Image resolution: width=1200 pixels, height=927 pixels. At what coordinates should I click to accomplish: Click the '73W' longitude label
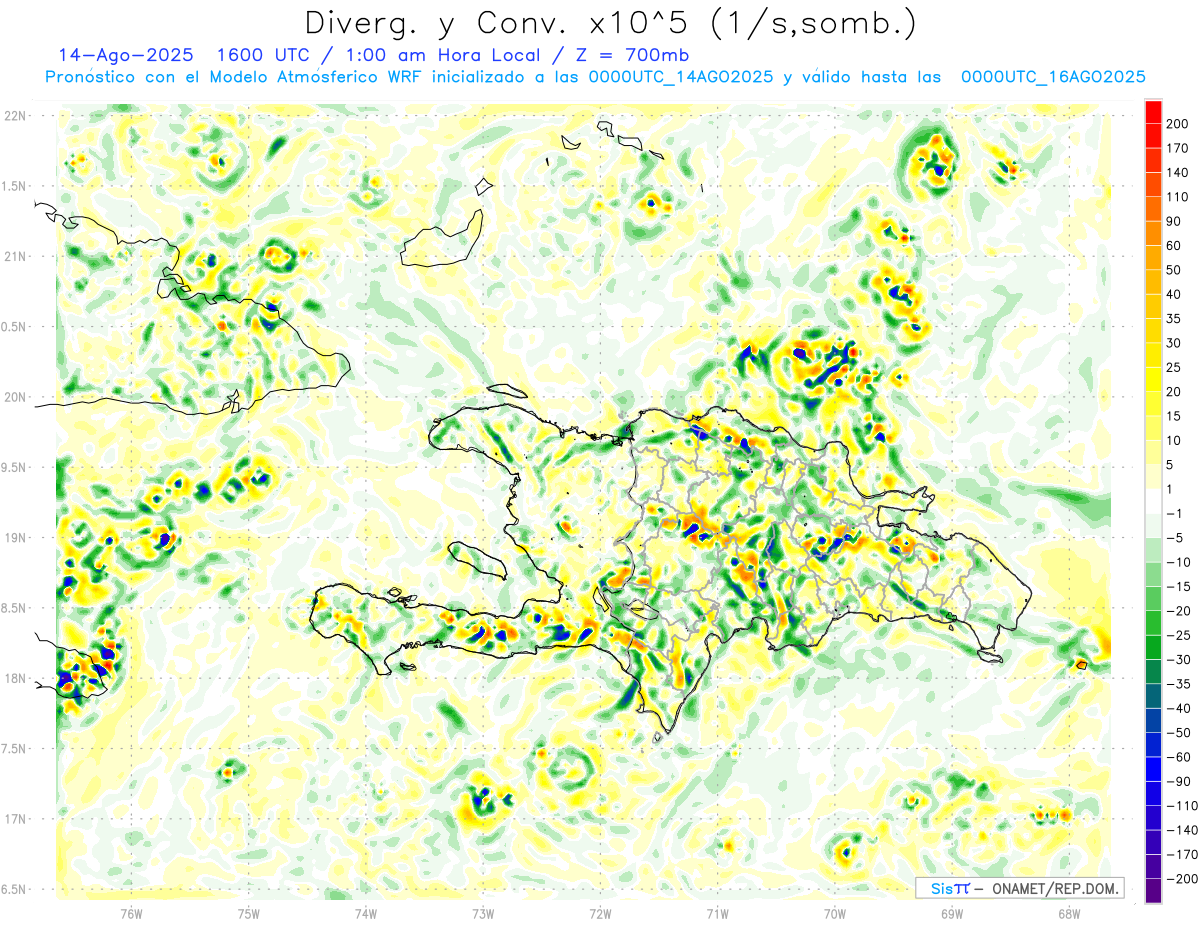pos(483,912)
